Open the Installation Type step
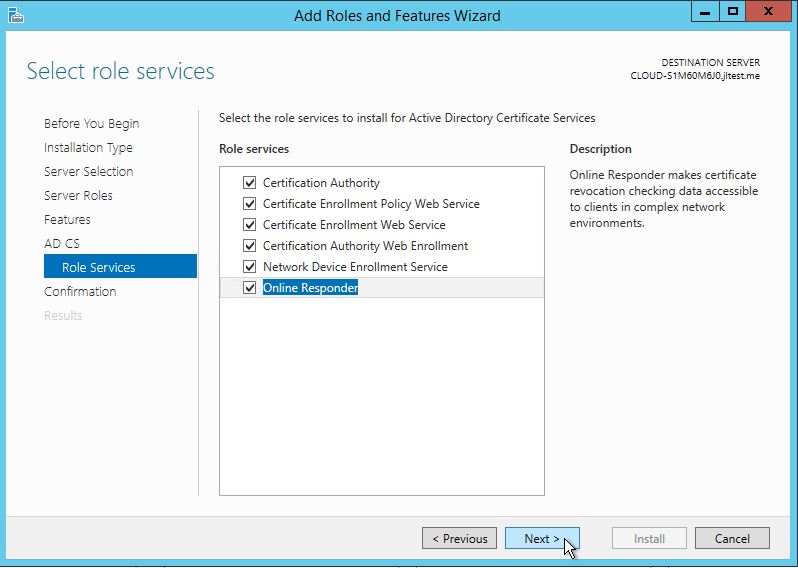 88,148
